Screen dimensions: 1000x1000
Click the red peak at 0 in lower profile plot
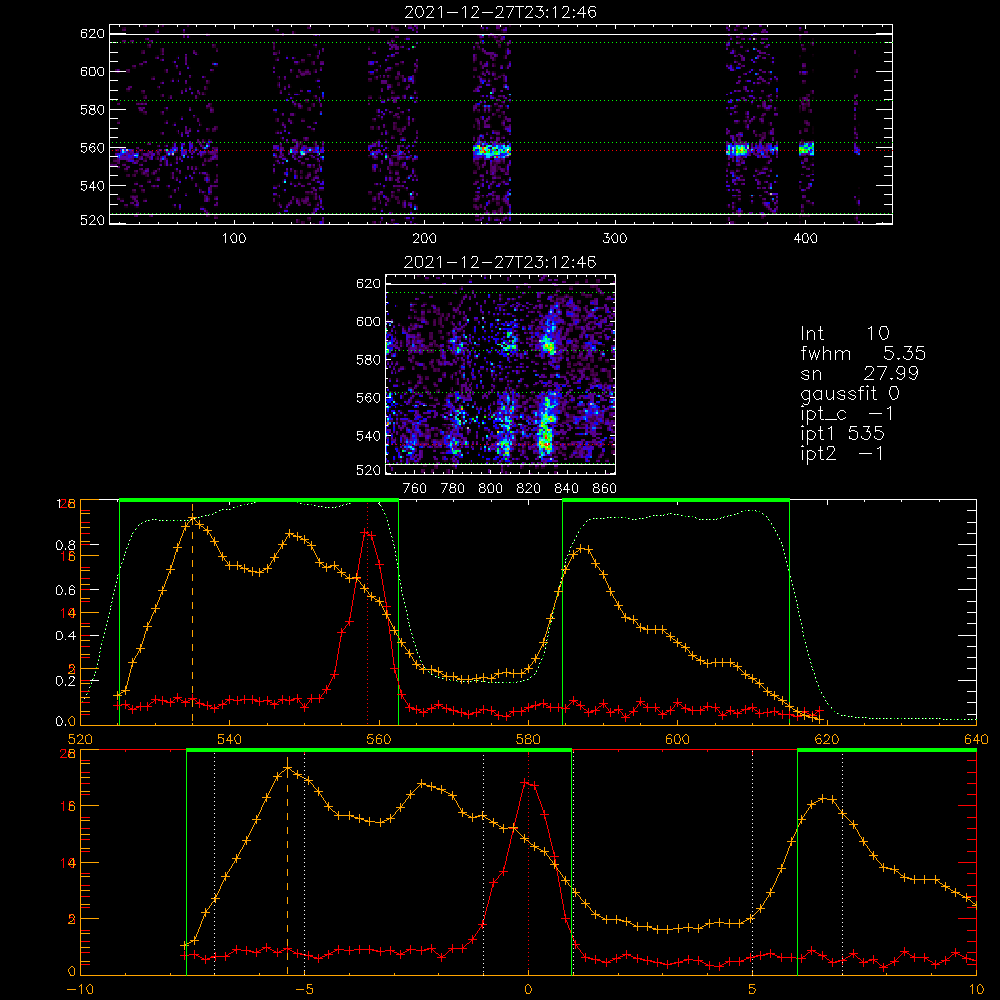[x=528, y=782]
